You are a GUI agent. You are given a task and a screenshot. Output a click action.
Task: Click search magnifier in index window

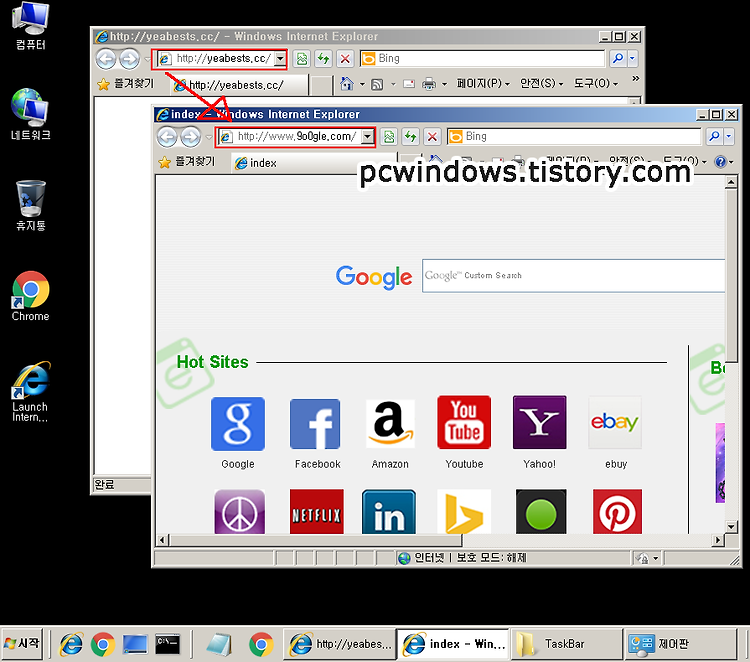[x=715, y=136]
